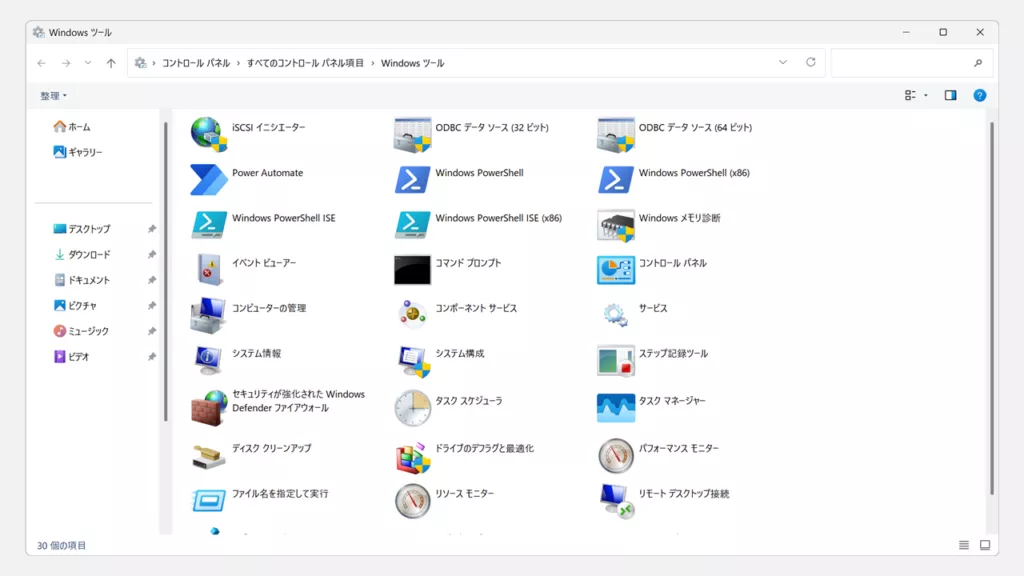
Task: Select the イベント ビューアー icon
Action: [209, 269]
